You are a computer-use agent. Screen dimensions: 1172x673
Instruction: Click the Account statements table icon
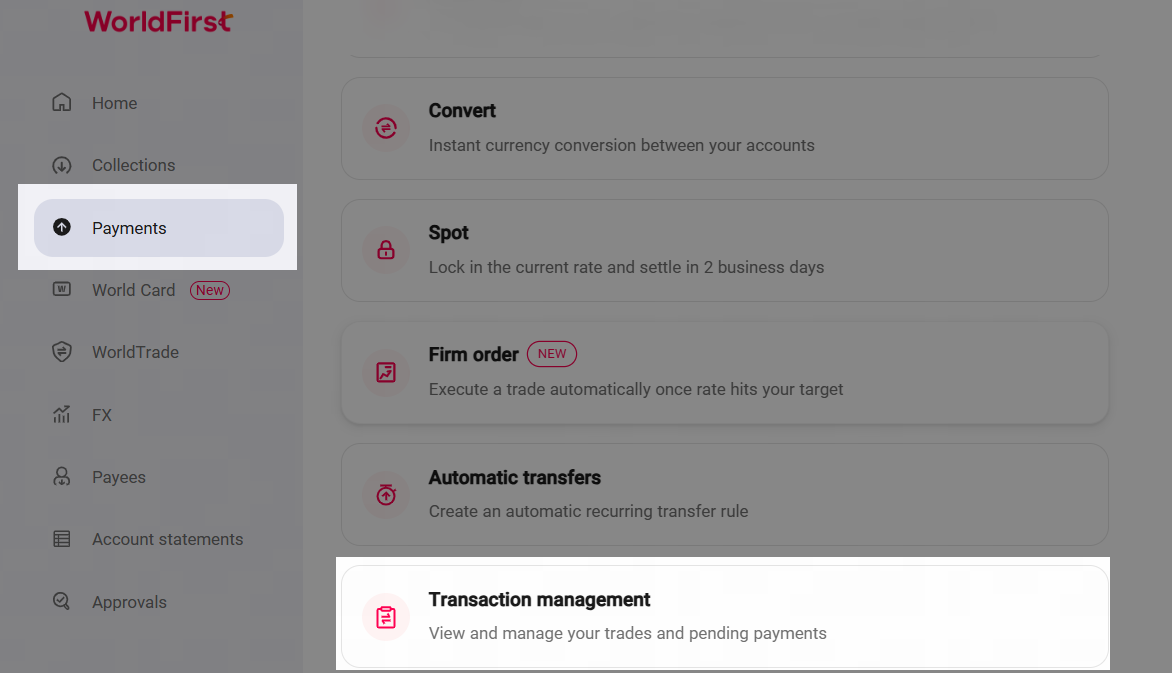coord(62,539)
